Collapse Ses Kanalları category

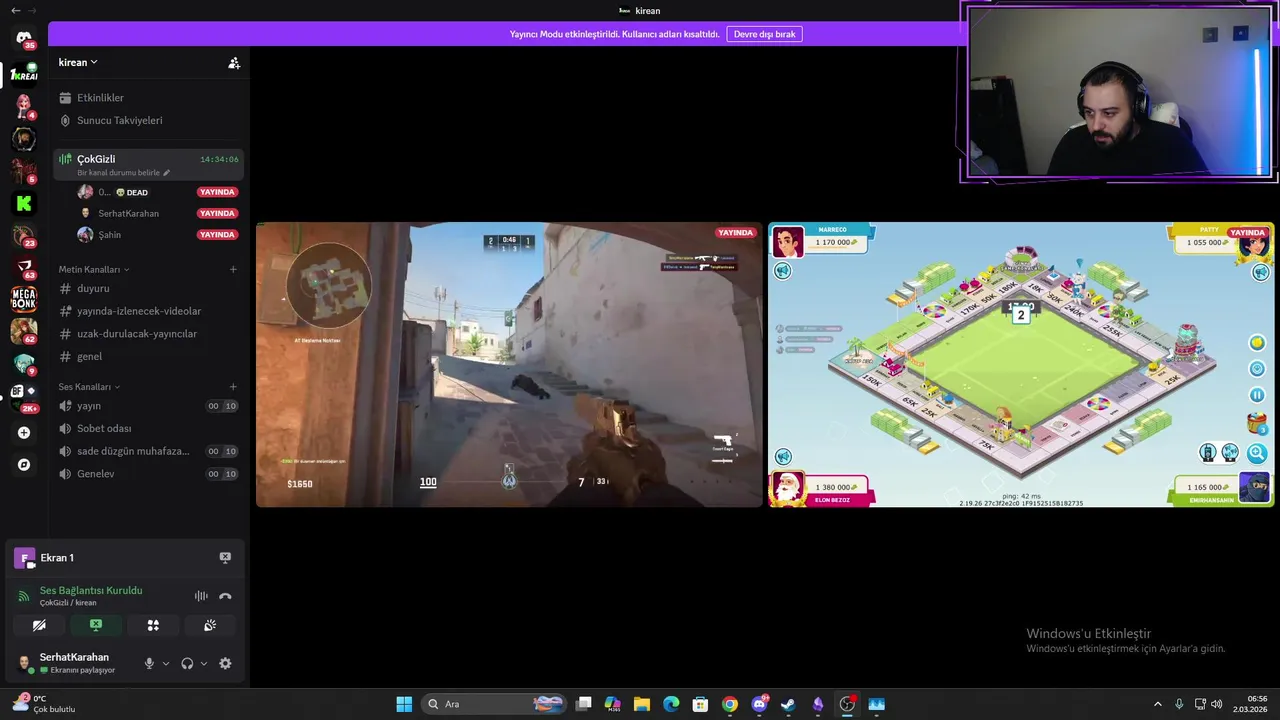coord(89,387)
